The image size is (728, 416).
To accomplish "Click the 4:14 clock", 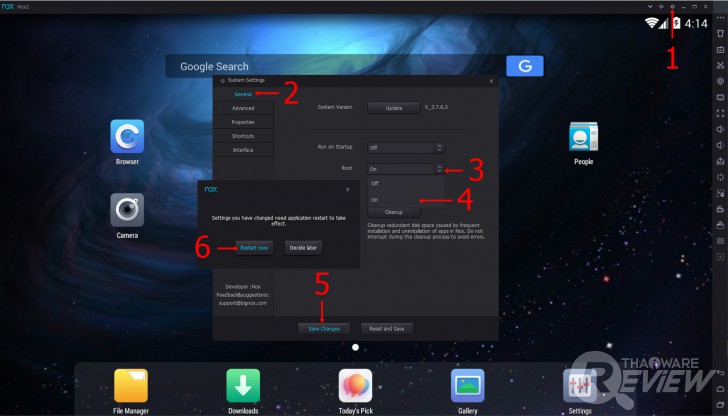I will tap(696, 23).
